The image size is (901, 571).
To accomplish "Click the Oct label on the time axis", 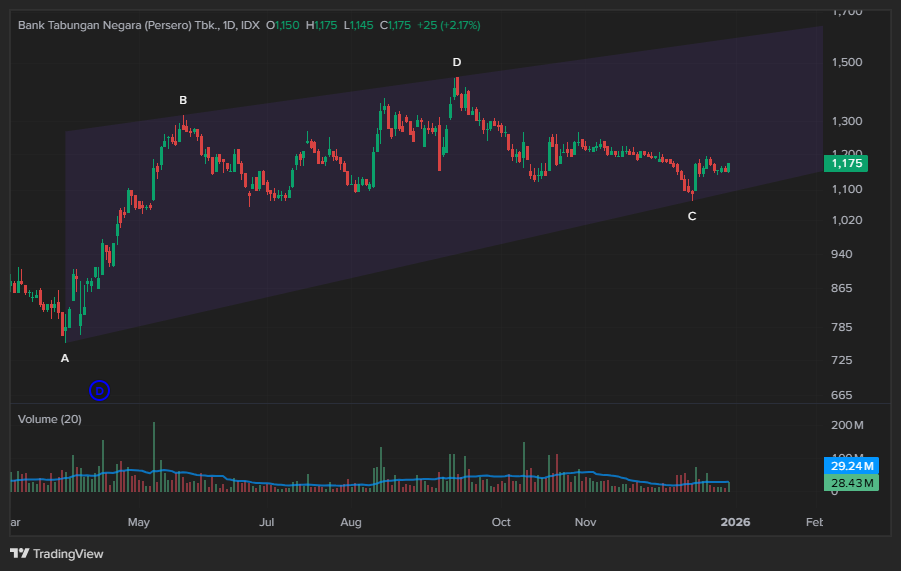I will pyautogui.click(x=501, y=522).
